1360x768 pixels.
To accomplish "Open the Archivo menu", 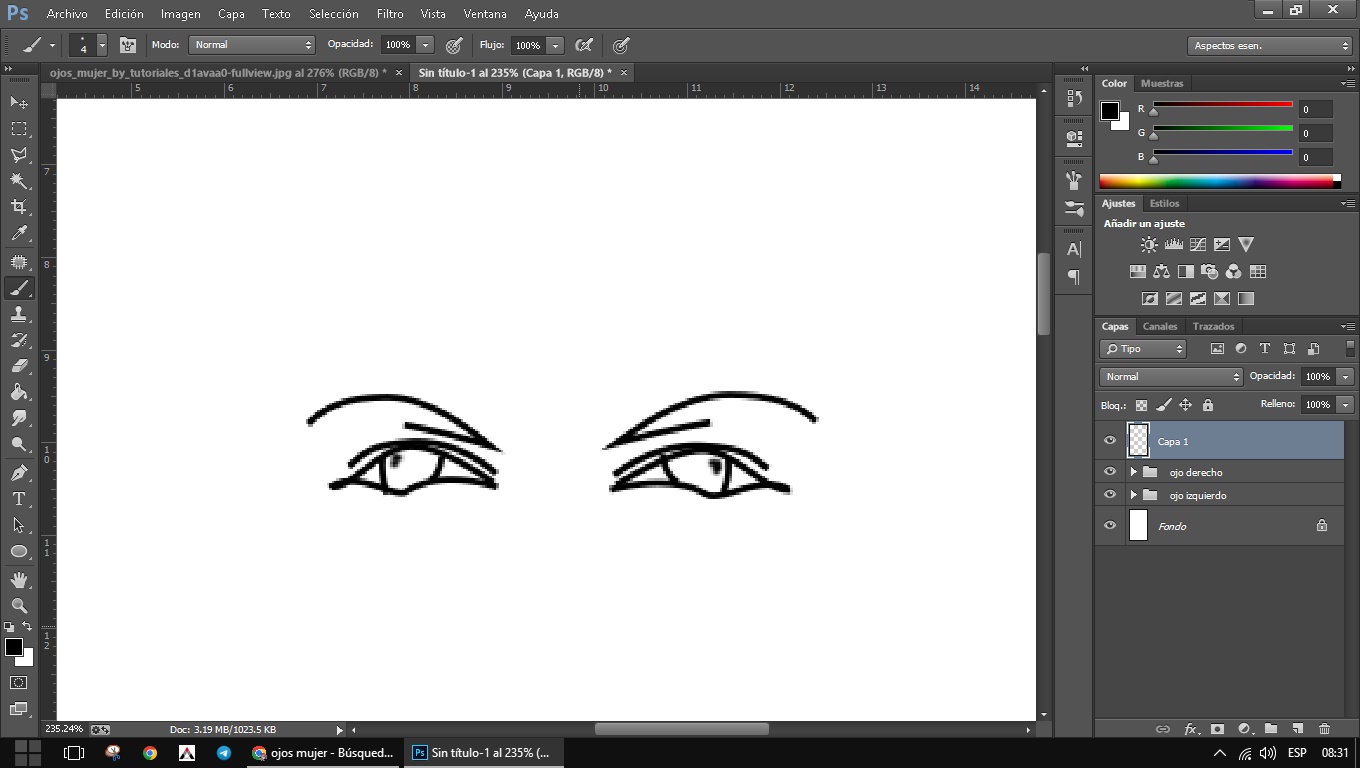I will coord(67,14).
